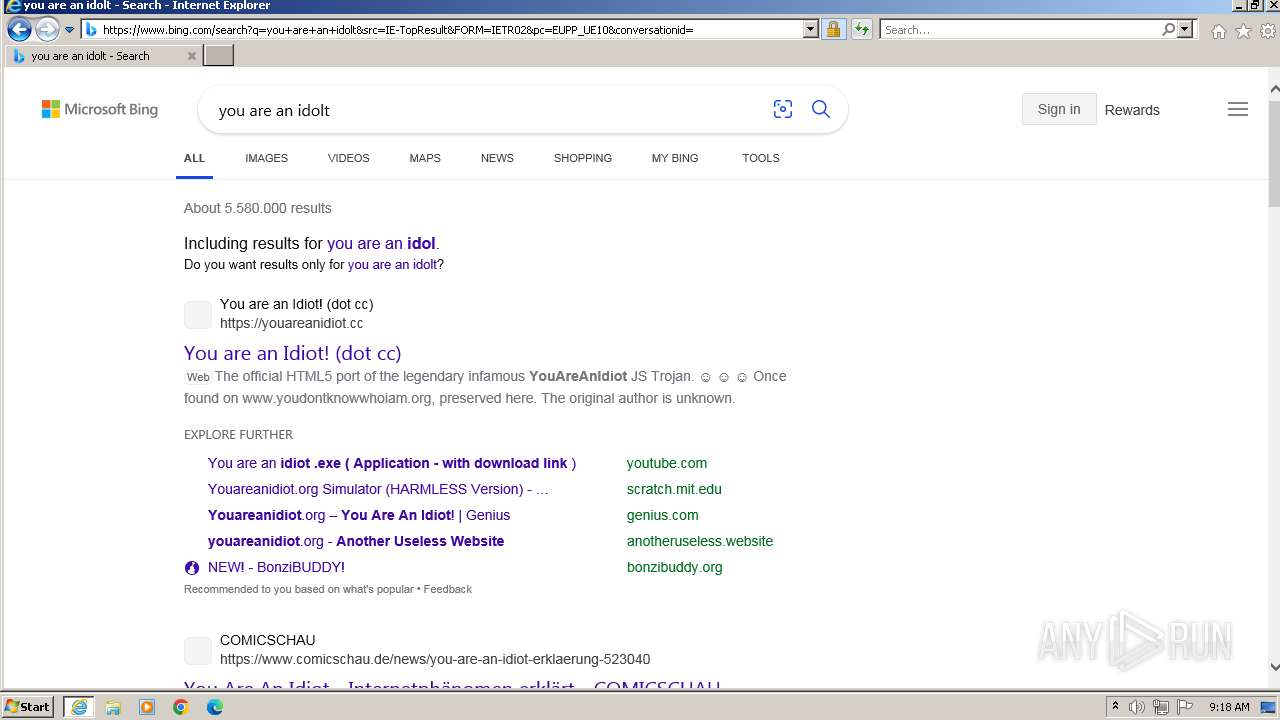Open the comicschau.de result URL

pos(435,659)
